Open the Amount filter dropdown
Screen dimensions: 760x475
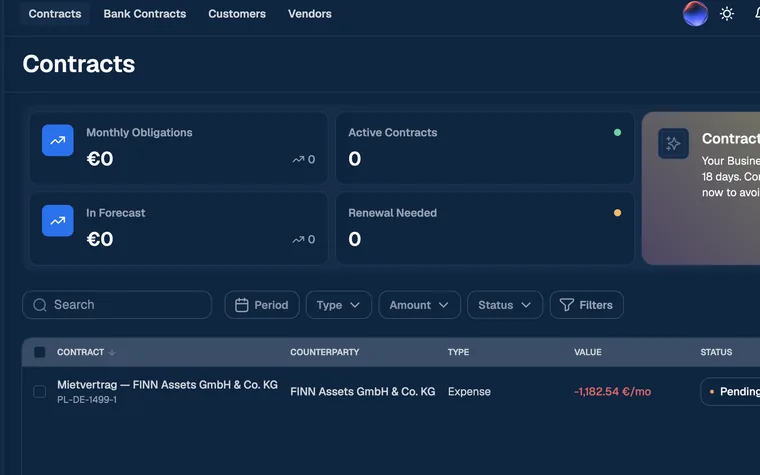coord(419,305)
